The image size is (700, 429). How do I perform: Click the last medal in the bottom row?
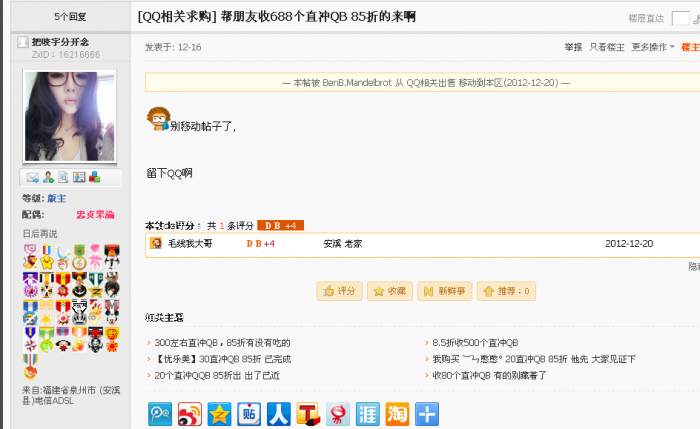[x=30, y=367]
